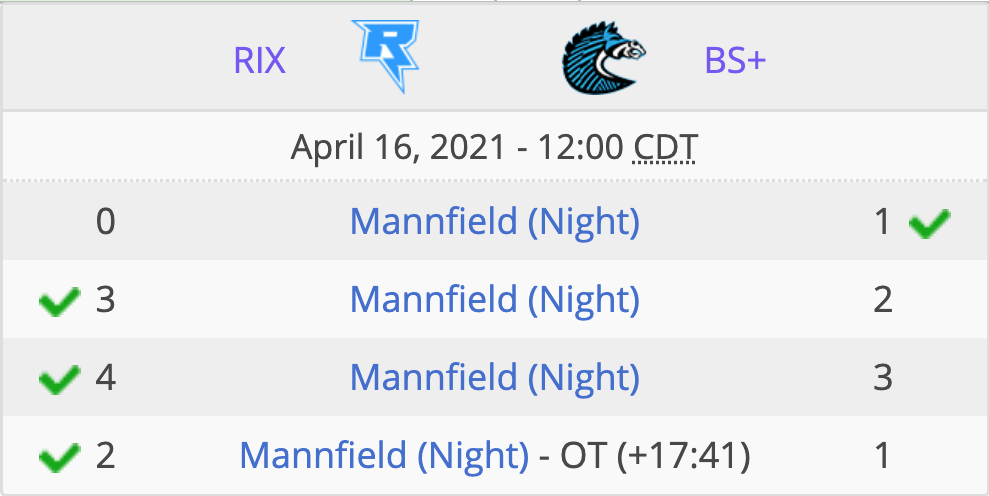Image resolution: width=989 pixels, height=496 pixels.
Task: Click the BS+ score 1 in the overtime game
Action: pyautogui.click(x=883, y=456)
